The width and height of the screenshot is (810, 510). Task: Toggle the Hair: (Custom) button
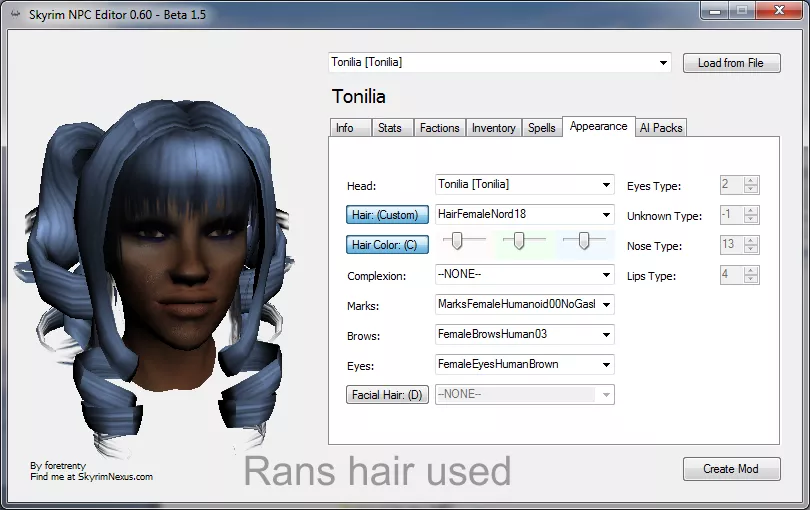point(387,215)
